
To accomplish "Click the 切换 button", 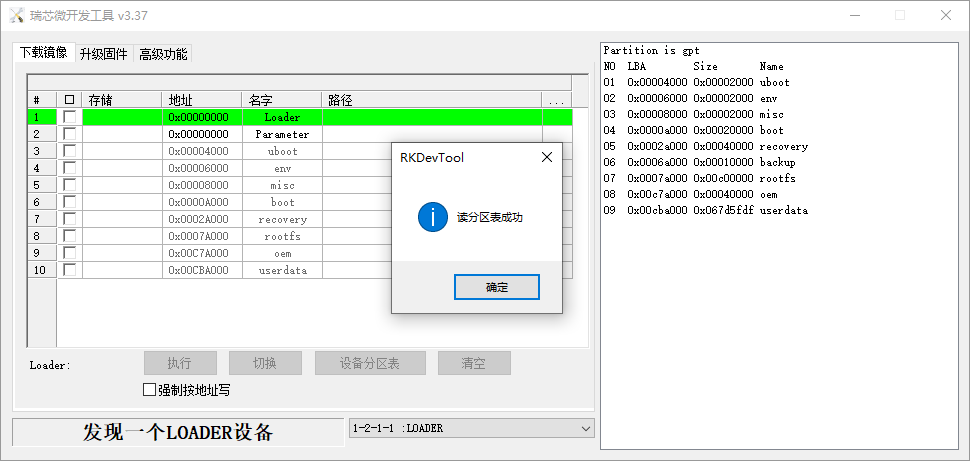I will coord(265,363).
